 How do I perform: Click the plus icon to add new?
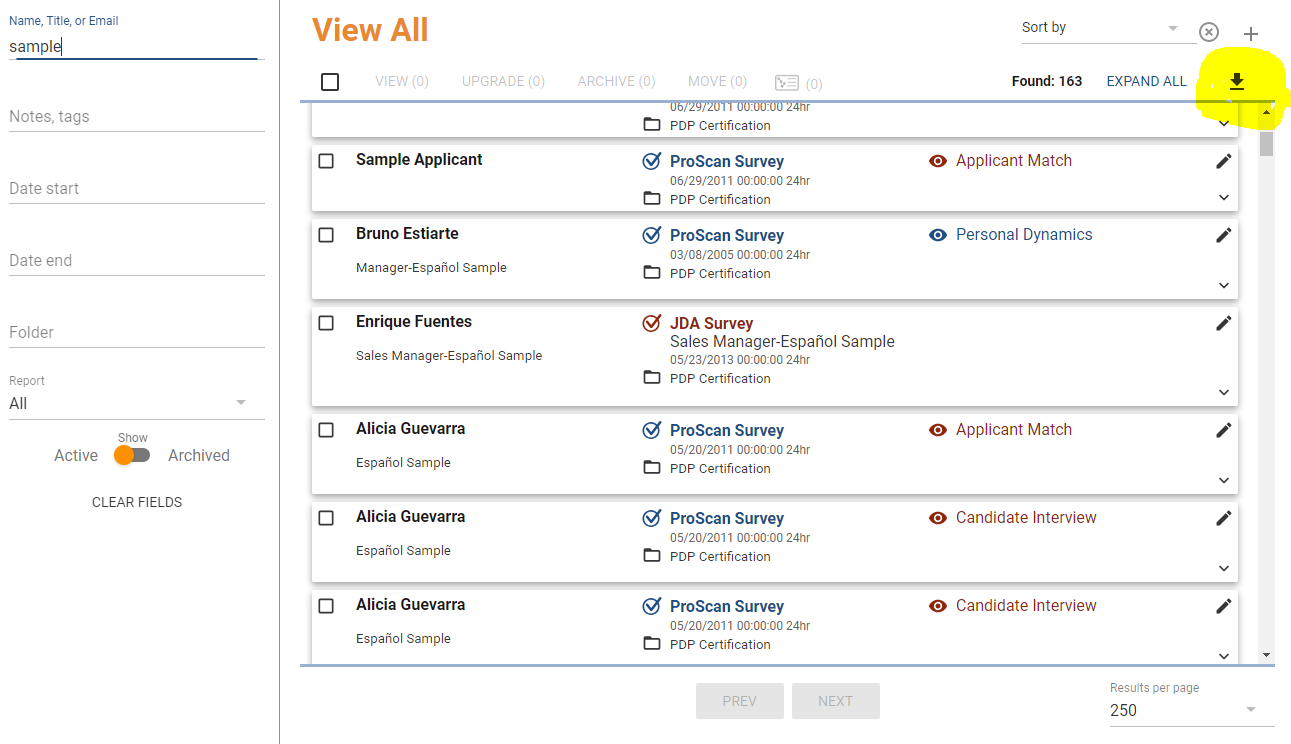click(1250, 34)
